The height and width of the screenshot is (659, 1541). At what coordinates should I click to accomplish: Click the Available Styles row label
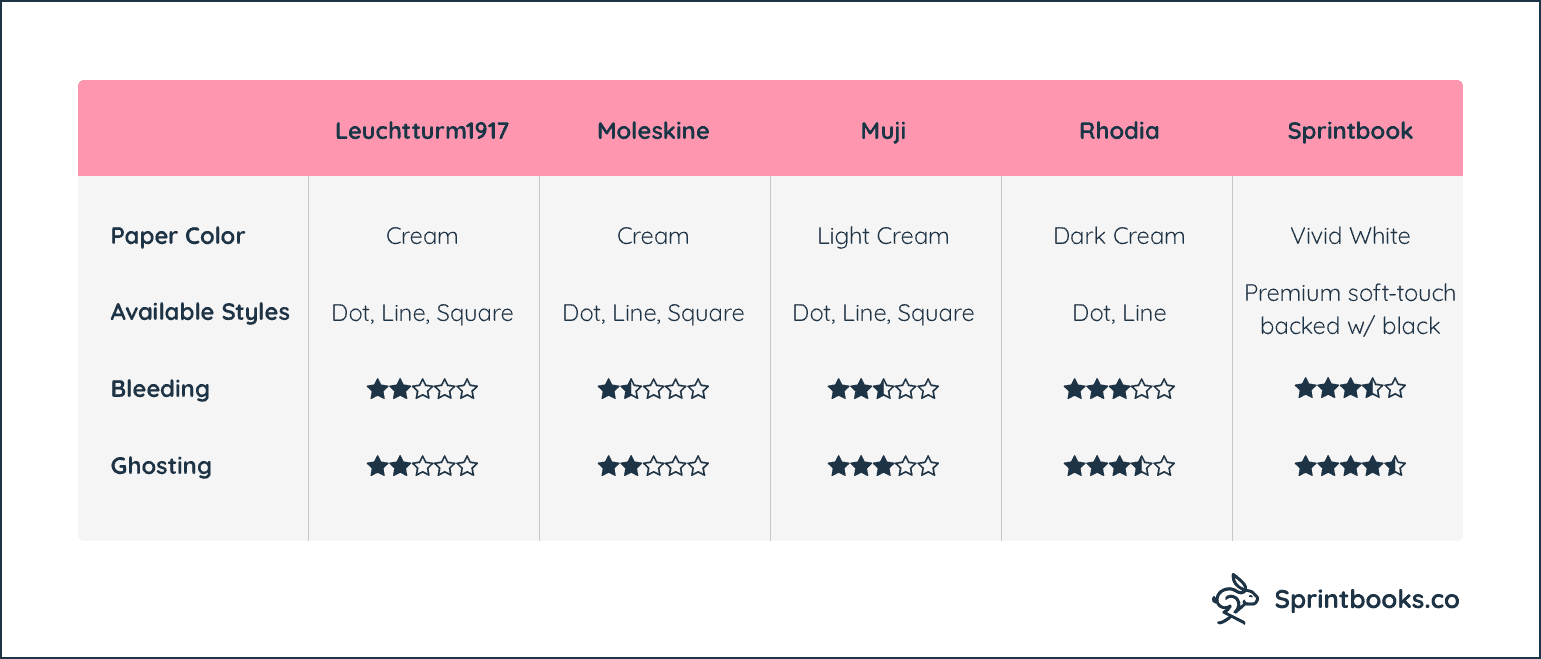pos(200,312)
